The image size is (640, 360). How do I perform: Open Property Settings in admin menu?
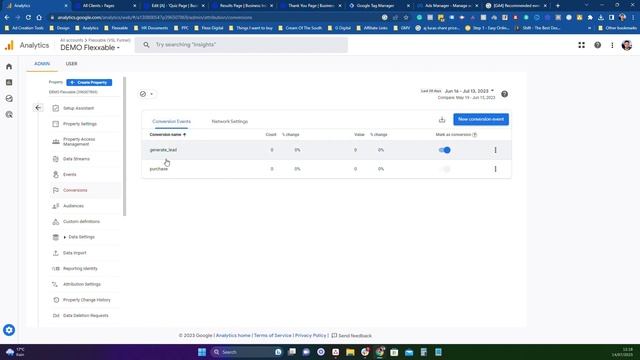coord(80,124)
